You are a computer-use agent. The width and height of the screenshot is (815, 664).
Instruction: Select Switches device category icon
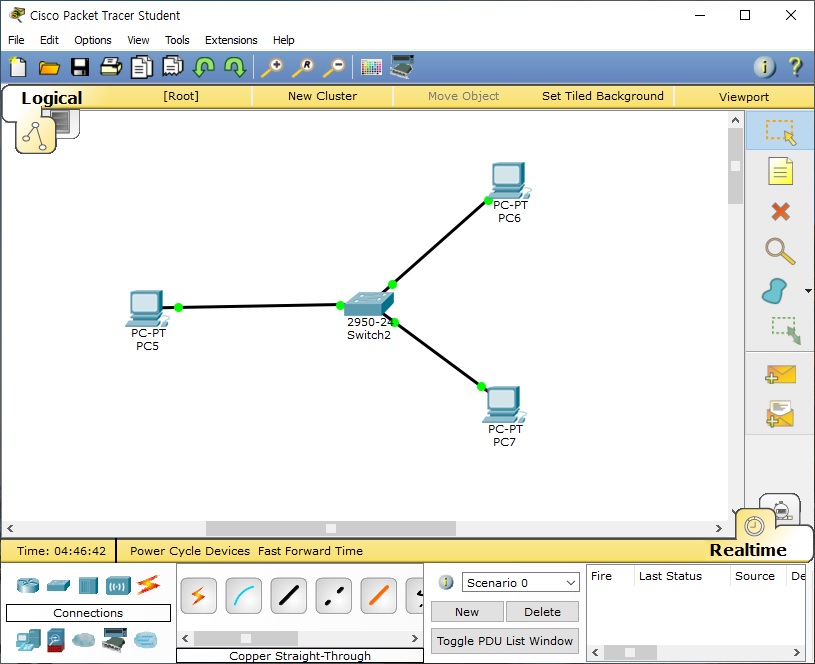pyautogui.click(x=58, y=585)
